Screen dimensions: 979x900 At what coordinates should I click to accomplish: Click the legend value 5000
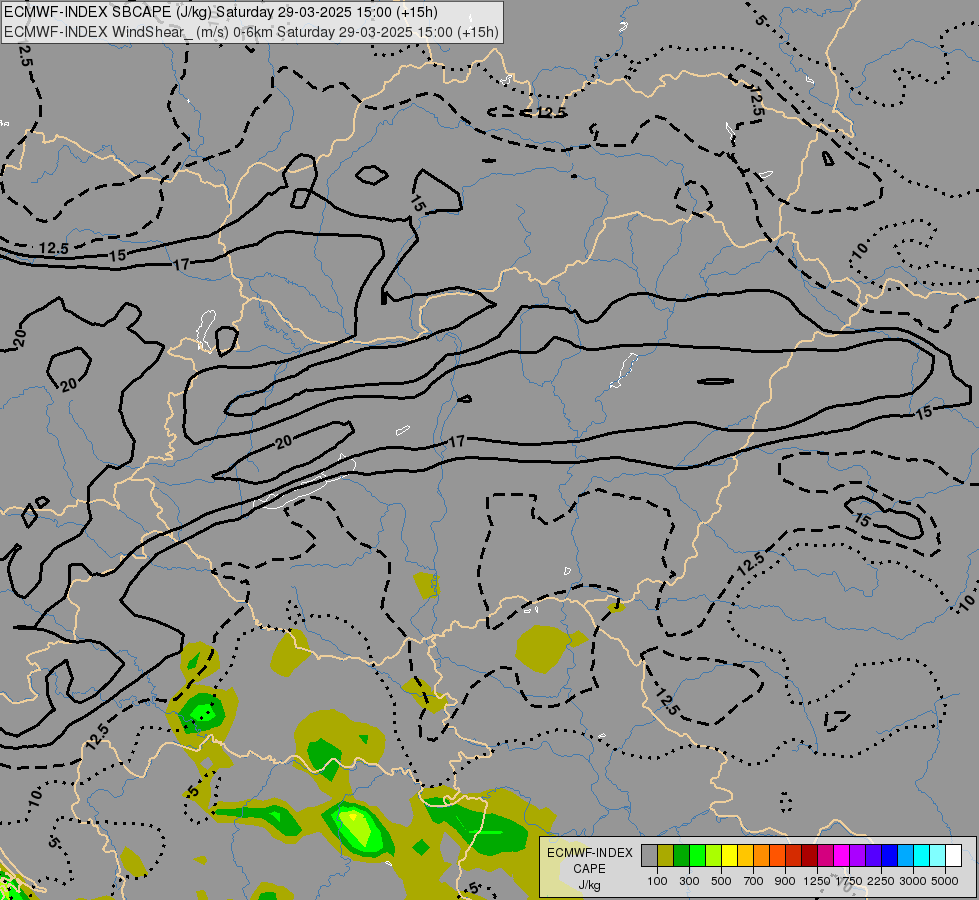click(945, 881)
